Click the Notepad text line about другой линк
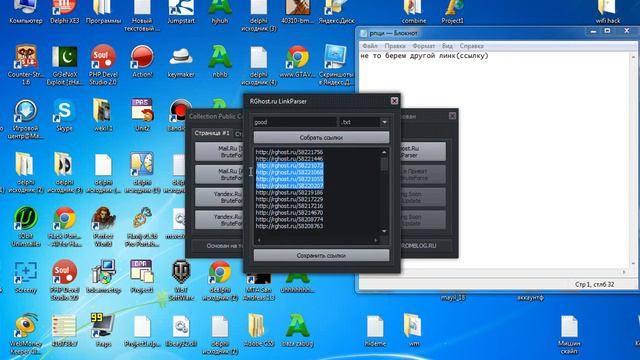 click(x=424, y=56)
